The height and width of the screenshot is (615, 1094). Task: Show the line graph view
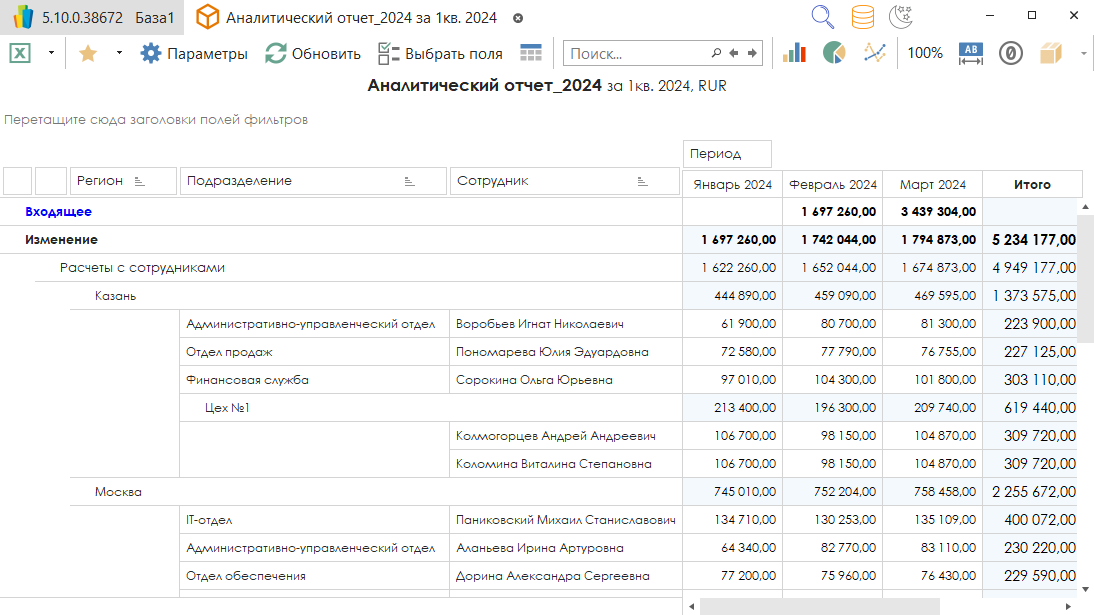click(x=875, y=53)
